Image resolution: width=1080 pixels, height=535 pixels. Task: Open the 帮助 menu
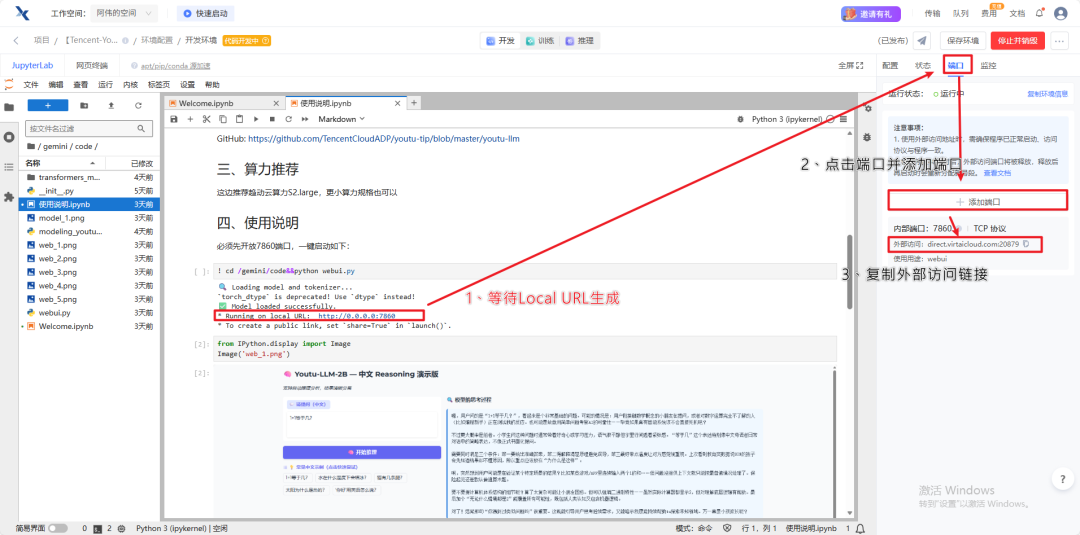coord(212,85)
